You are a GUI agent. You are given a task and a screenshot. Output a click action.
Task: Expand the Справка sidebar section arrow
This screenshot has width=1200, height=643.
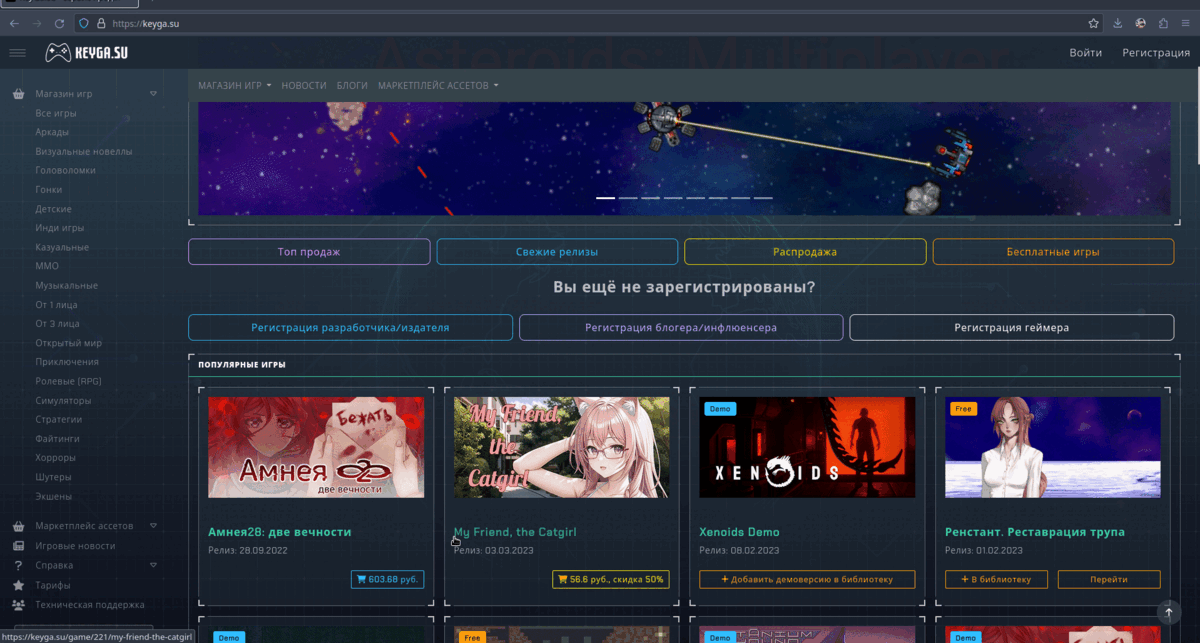(153, 565)
